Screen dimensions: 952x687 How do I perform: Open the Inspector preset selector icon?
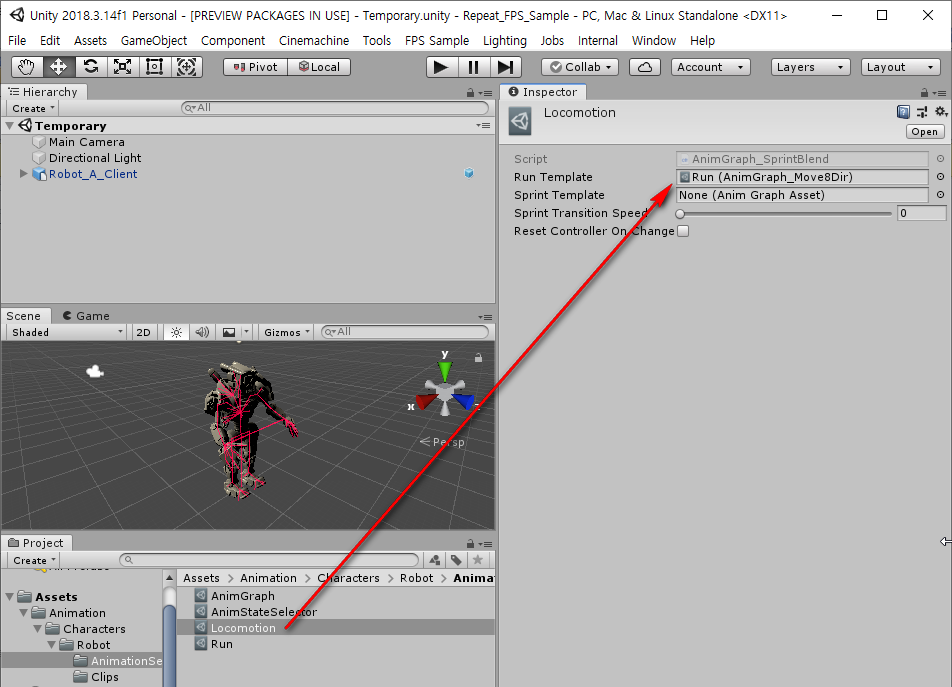(x=922, y=112)
